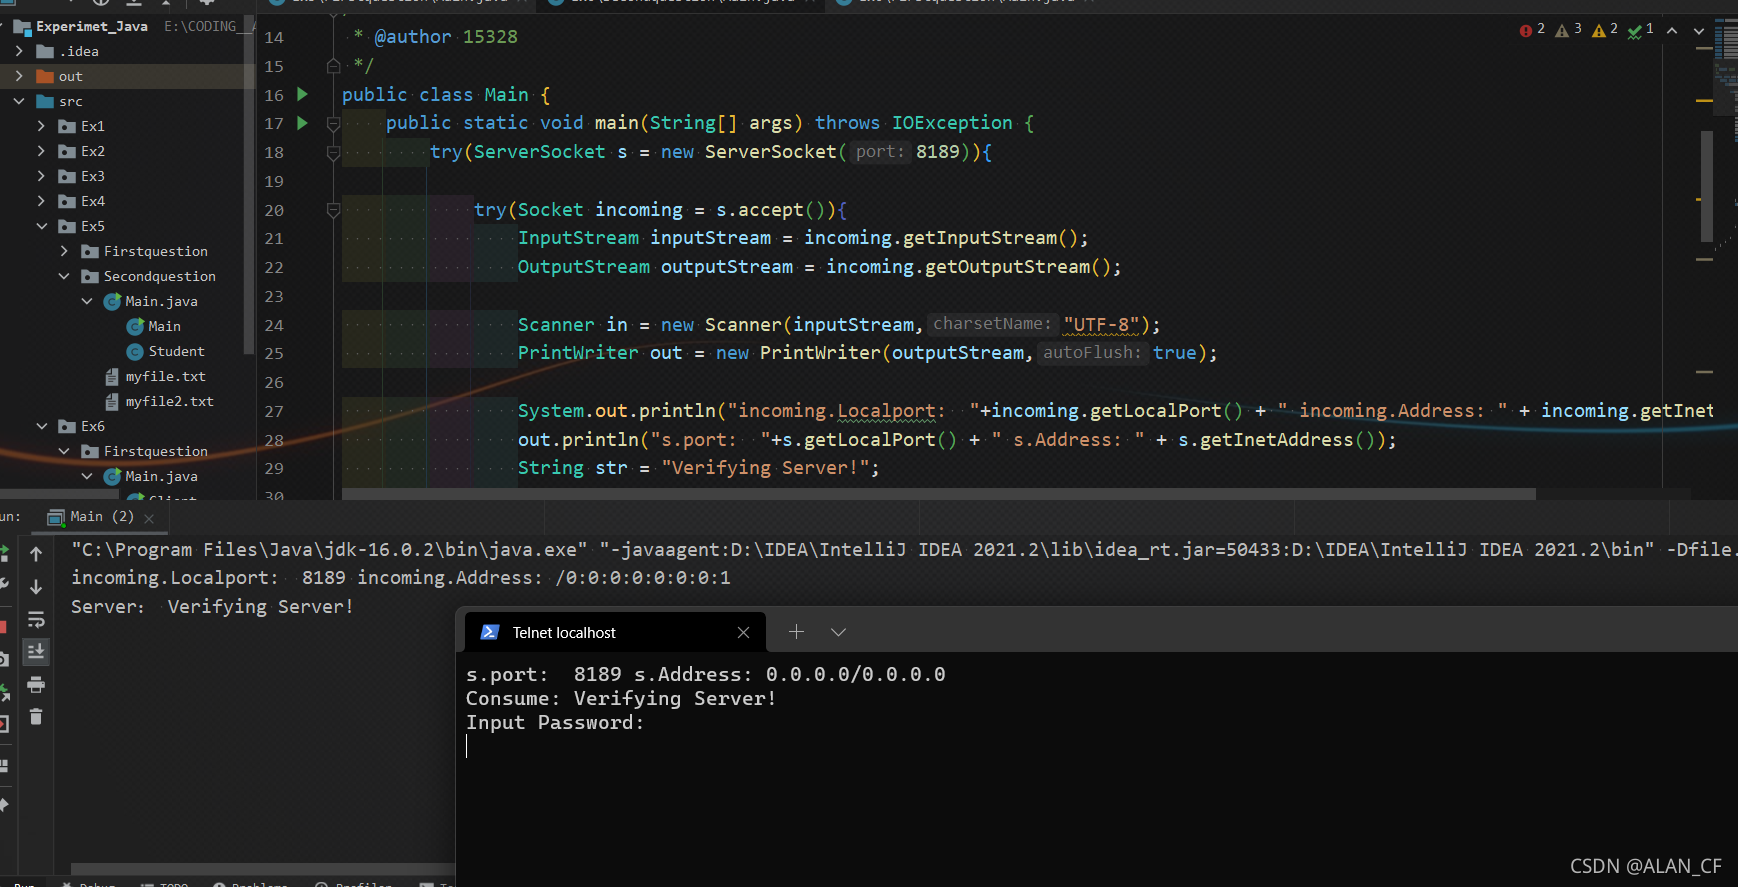The image size is (1738, 887).
Task: Expand the out folder
Action: click(x=19, y=76)
